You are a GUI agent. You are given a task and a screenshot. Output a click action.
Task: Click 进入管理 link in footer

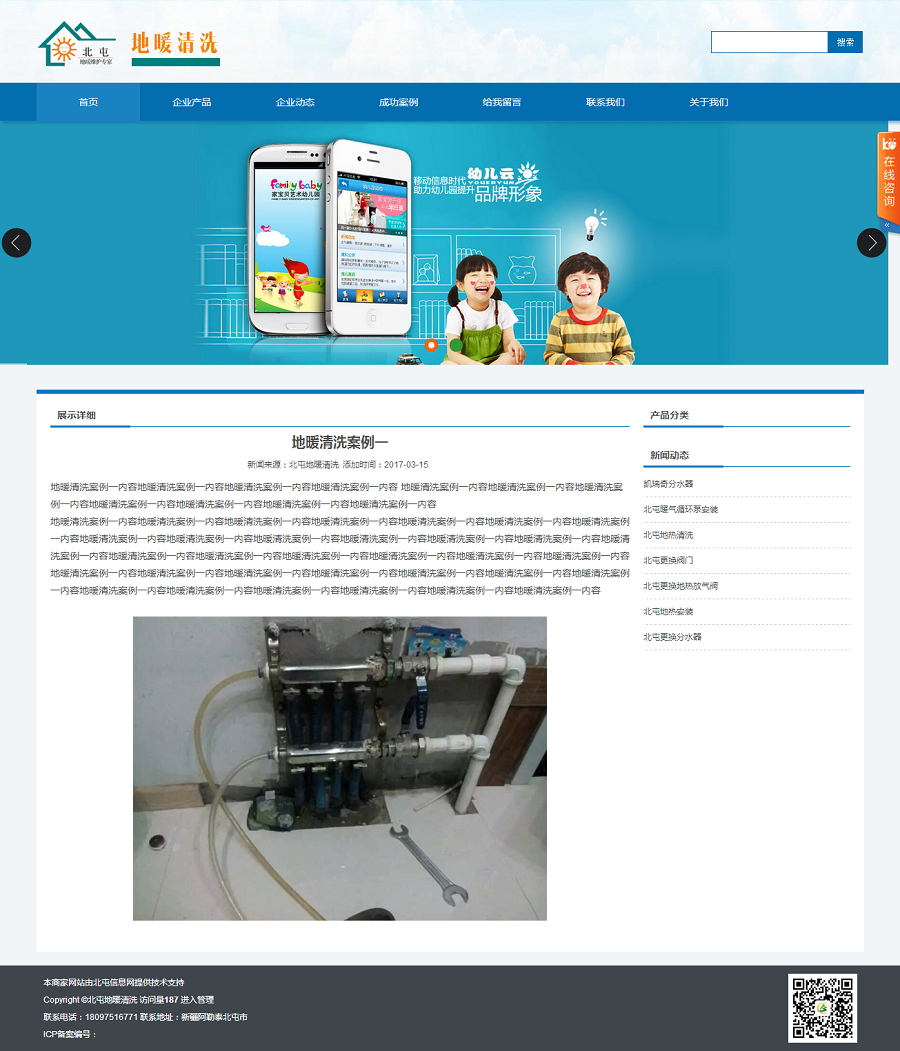pyautogui.click(x=197, y=999)
